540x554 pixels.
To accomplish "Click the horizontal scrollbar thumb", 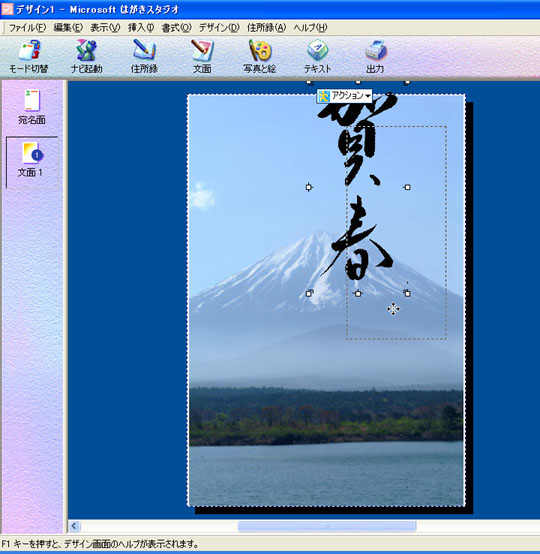I will 327,526.
